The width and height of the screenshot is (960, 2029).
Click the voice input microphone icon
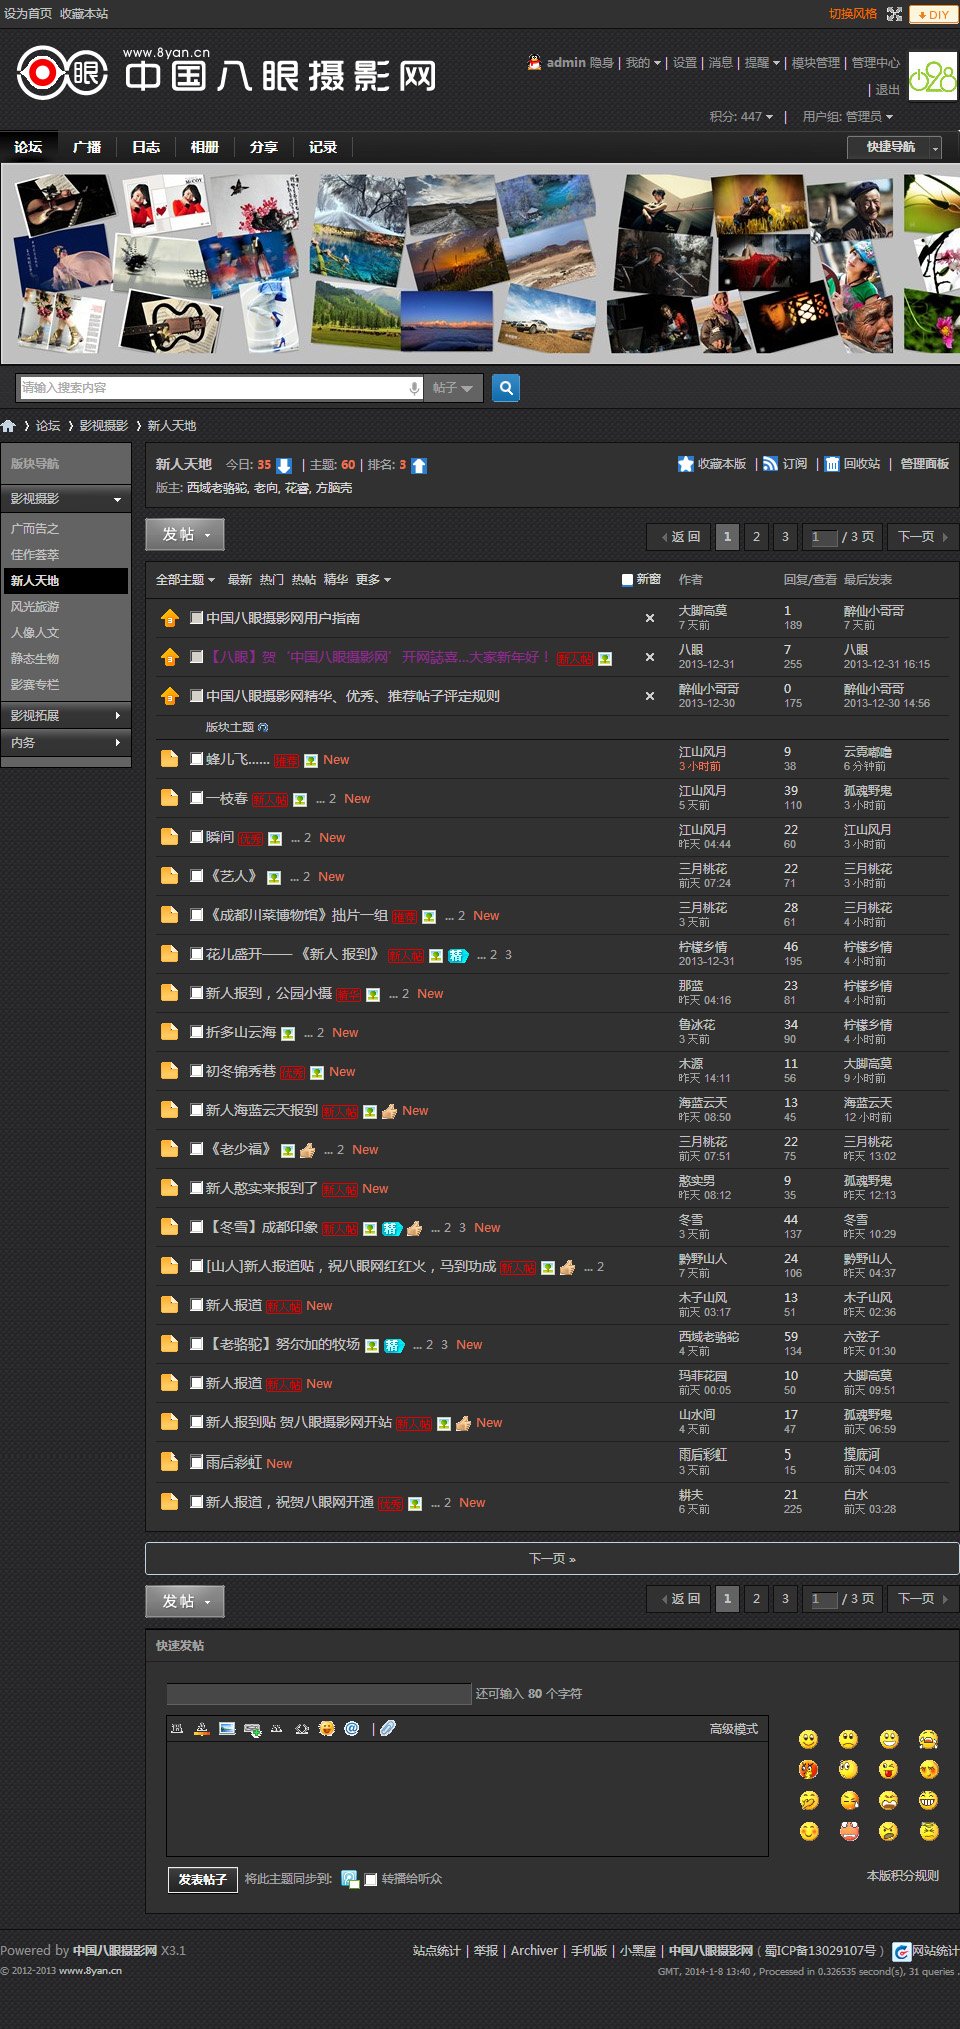[x=414, y=388]
